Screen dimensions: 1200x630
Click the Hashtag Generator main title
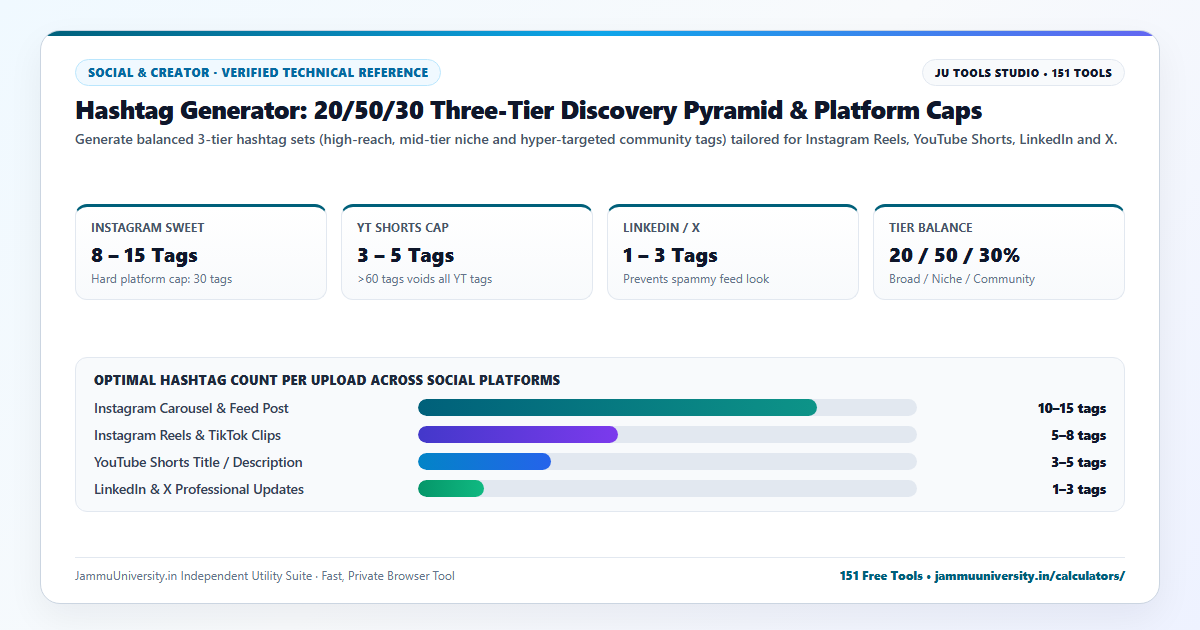pyautogui.click(x=529, y=110)
